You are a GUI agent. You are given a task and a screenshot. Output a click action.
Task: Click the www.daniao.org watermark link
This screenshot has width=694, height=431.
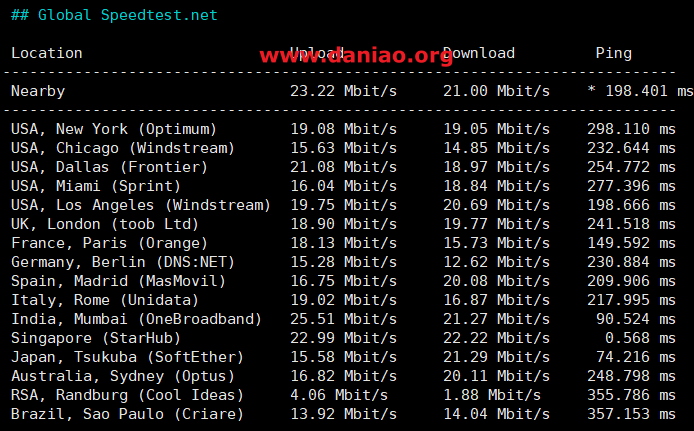(x=356, y=55)
